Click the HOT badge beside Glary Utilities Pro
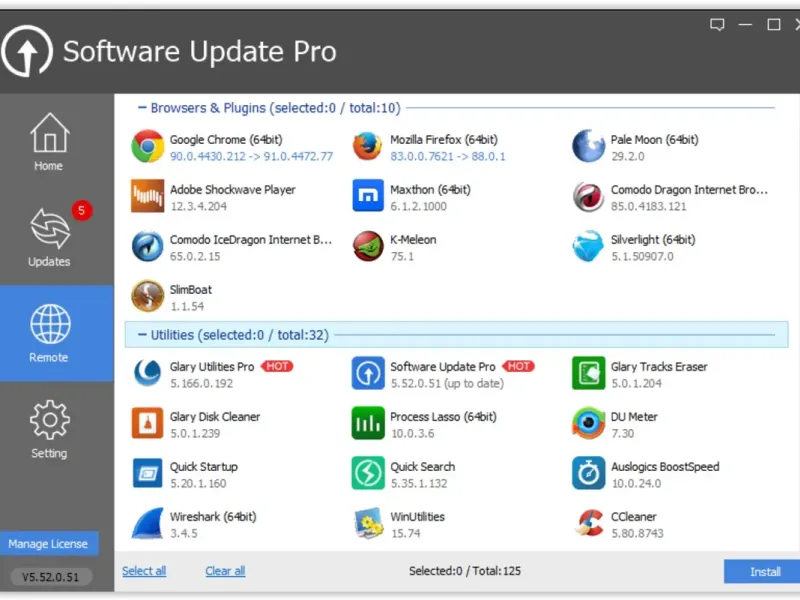 [277, 366]
